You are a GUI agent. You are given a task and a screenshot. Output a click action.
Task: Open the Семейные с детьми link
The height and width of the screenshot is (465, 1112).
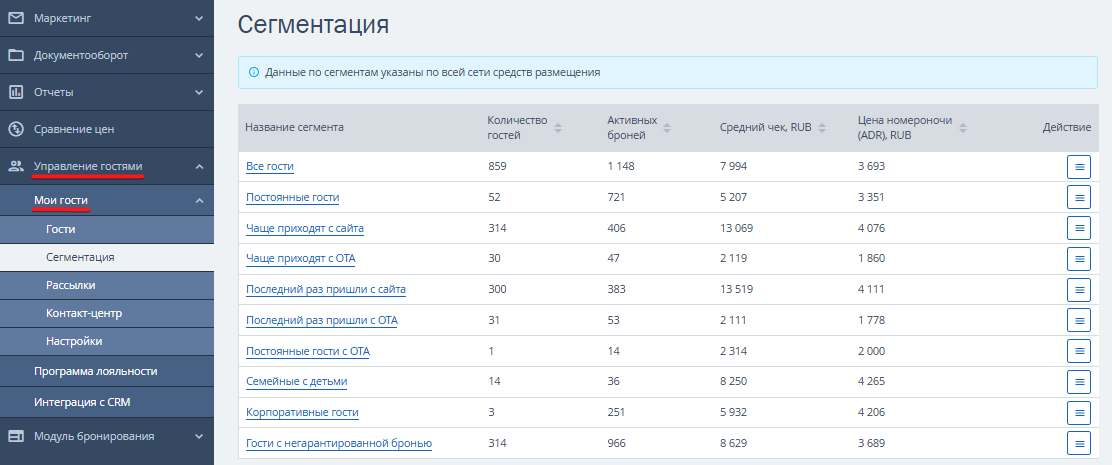[x=296, y=381]
